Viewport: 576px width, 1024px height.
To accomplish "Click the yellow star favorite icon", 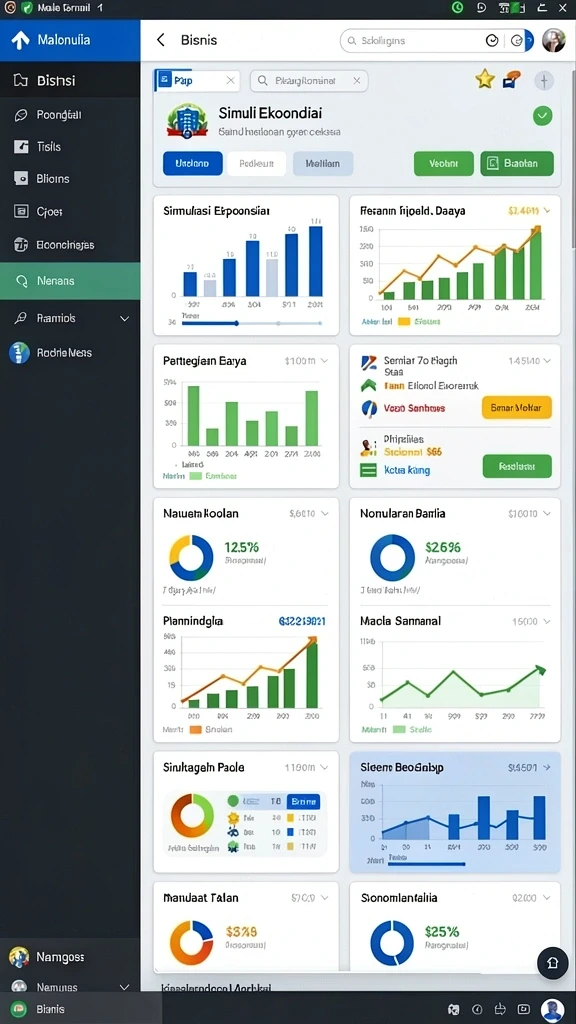I will click(x=485, y=80).
